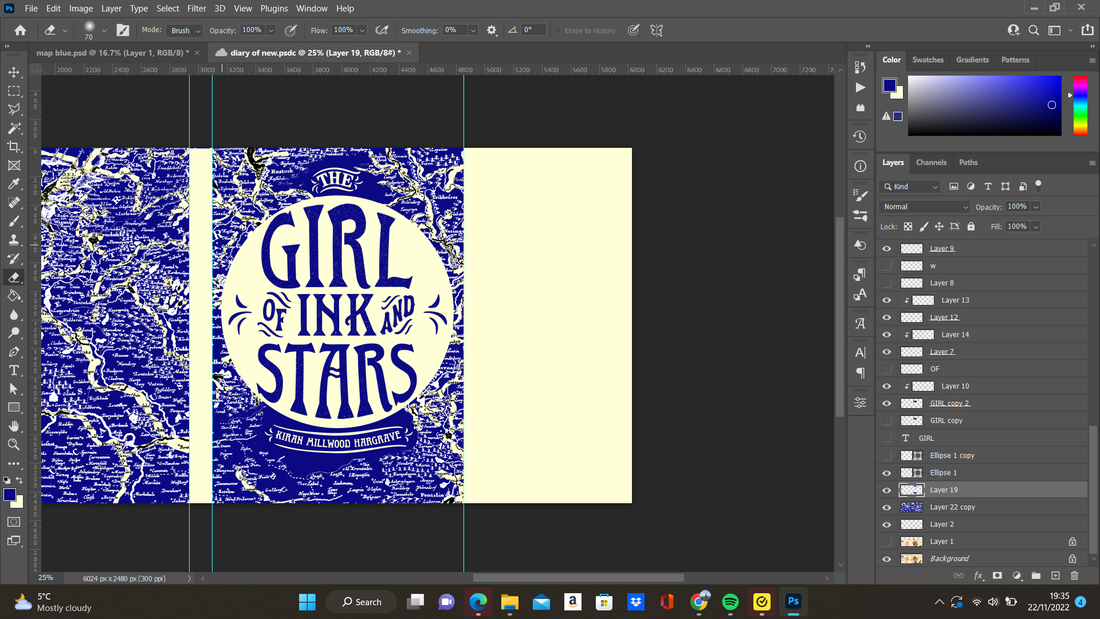
Task: Select the Clone Stamp tool
Action: pyautogui.click(x=14, y=240)
